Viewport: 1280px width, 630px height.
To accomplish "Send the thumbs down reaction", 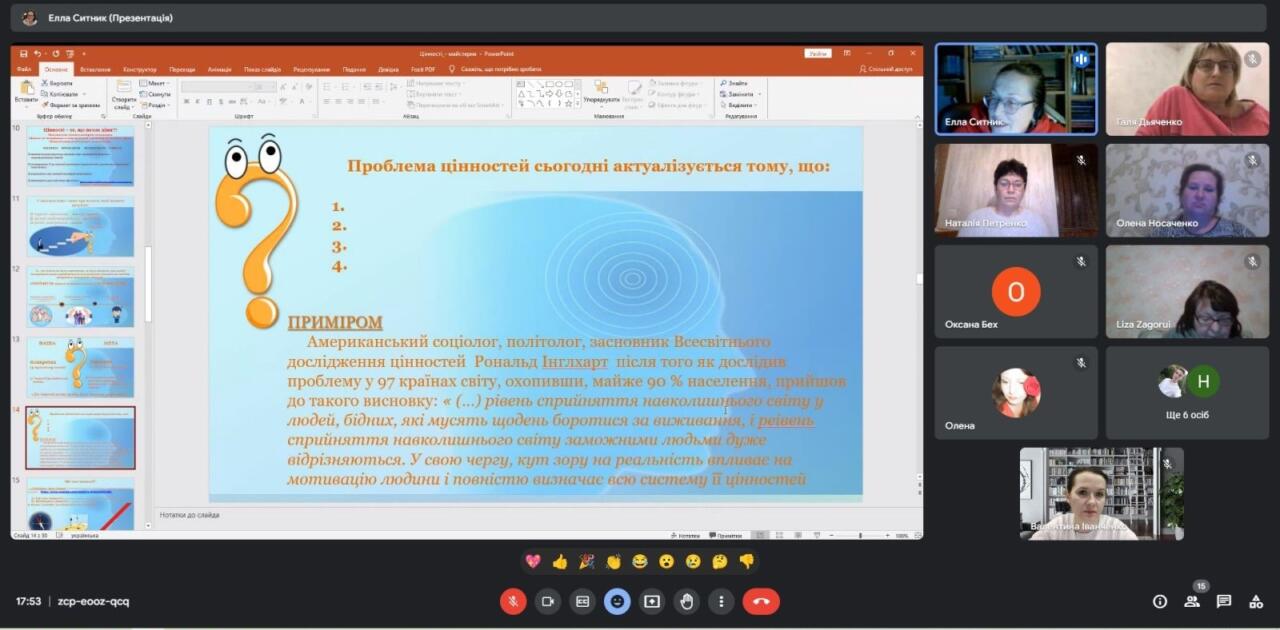I will coord(746,562).
